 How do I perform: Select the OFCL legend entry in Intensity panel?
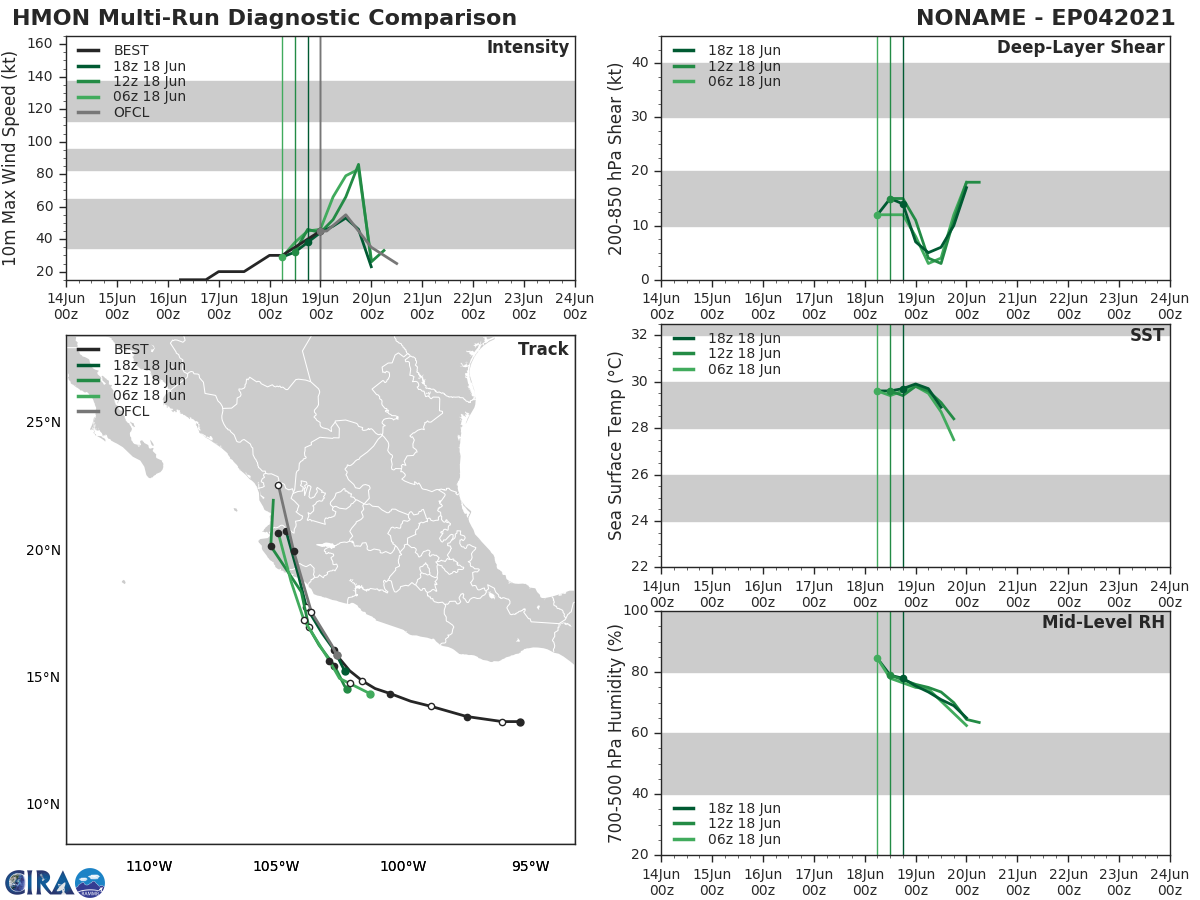(x=131, y=112)
